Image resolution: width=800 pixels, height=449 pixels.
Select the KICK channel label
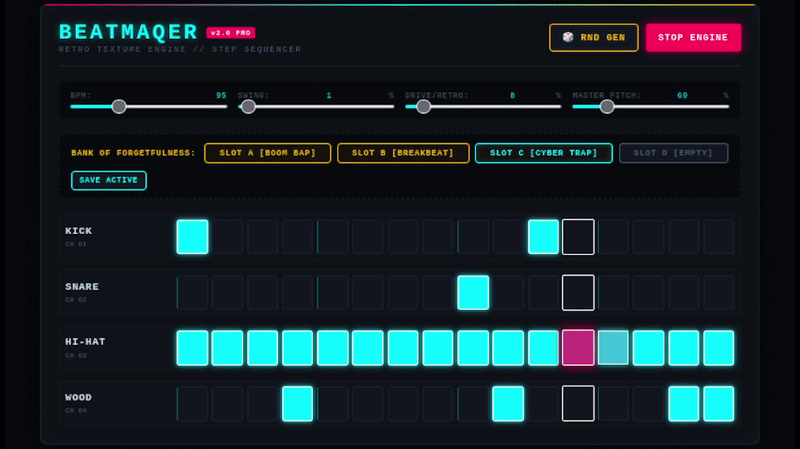pyautogui.click(x=79, y=231)
